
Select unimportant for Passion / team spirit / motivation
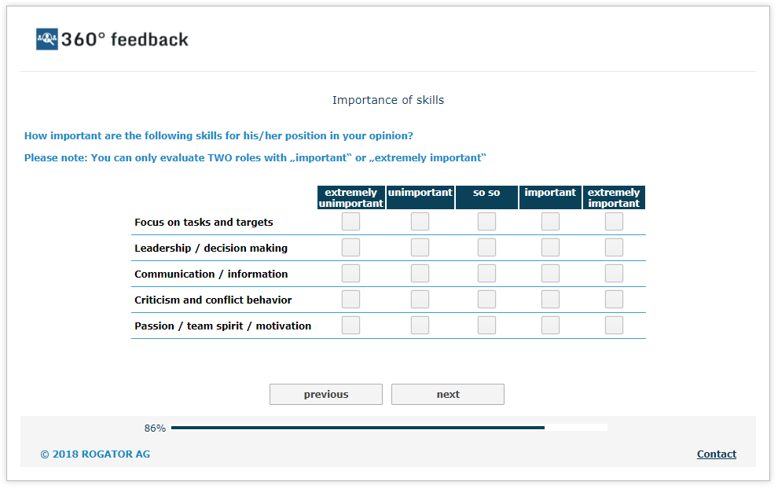pos(420,326)
